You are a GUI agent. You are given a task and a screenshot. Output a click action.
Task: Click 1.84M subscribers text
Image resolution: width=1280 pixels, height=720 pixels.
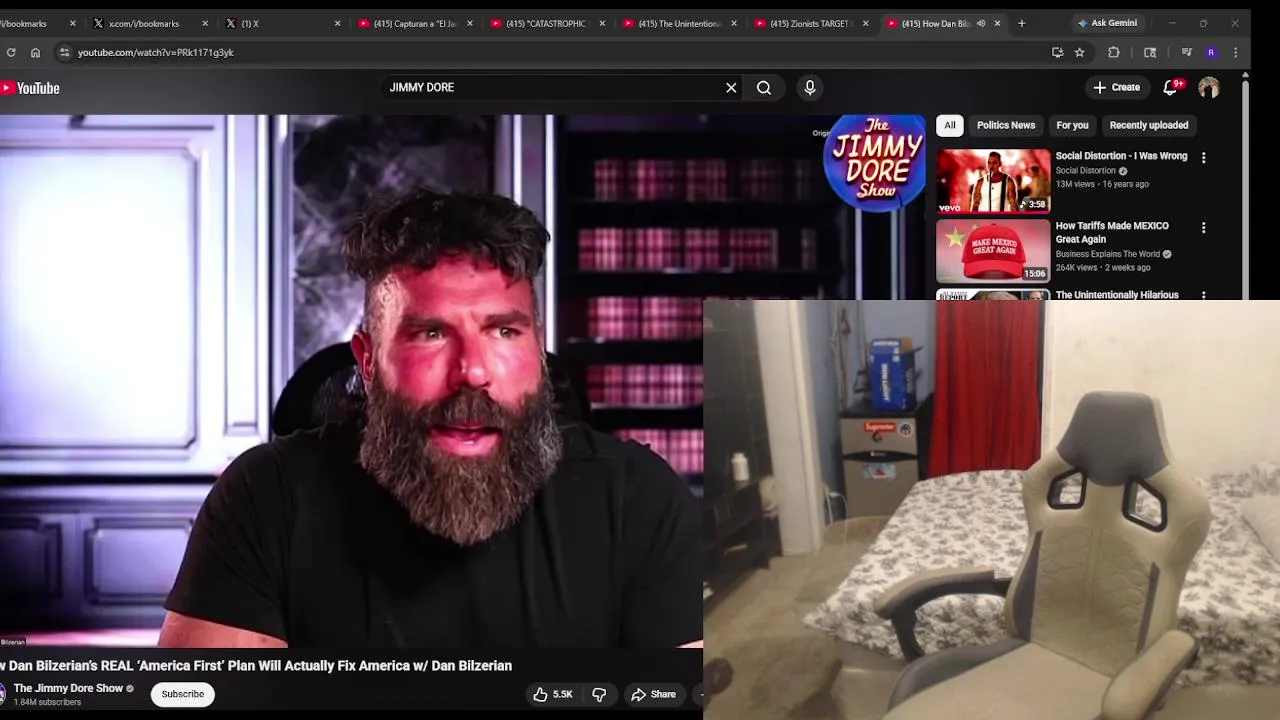[47, 703]
